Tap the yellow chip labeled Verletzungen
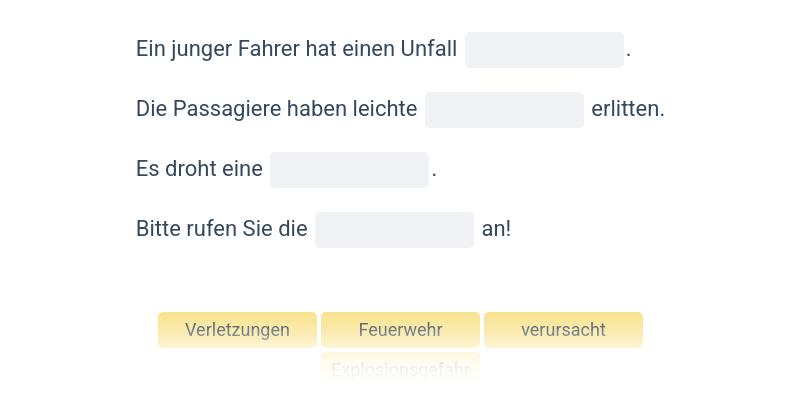 pos(237,330)
